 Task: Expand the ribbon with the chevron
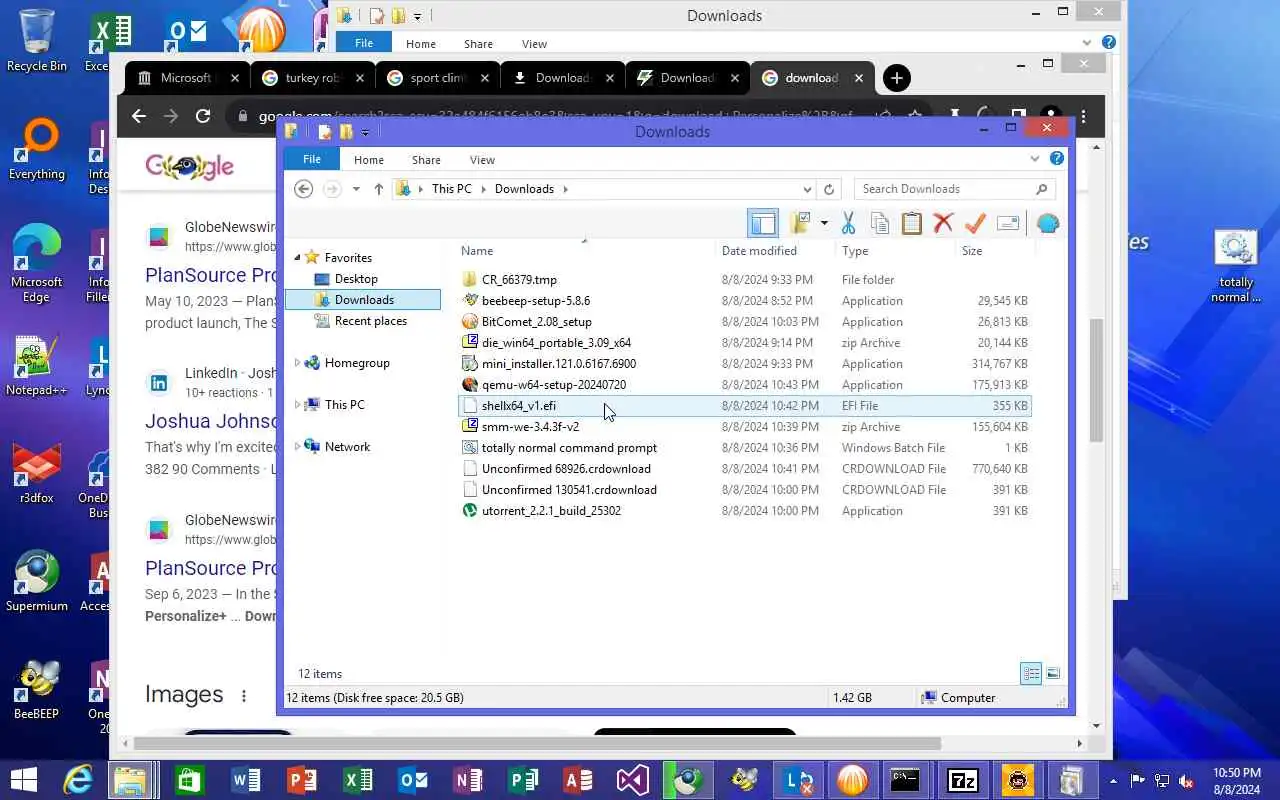coord(1035,159)
